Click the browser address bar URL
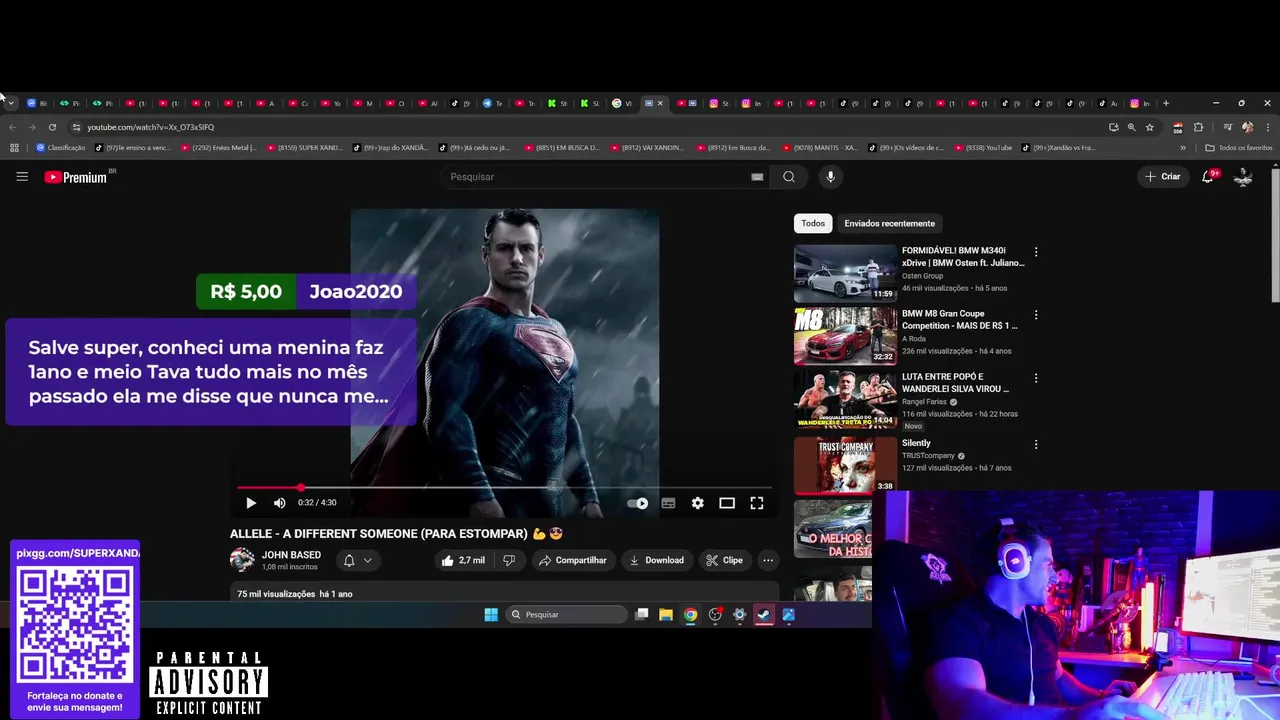 150,127
